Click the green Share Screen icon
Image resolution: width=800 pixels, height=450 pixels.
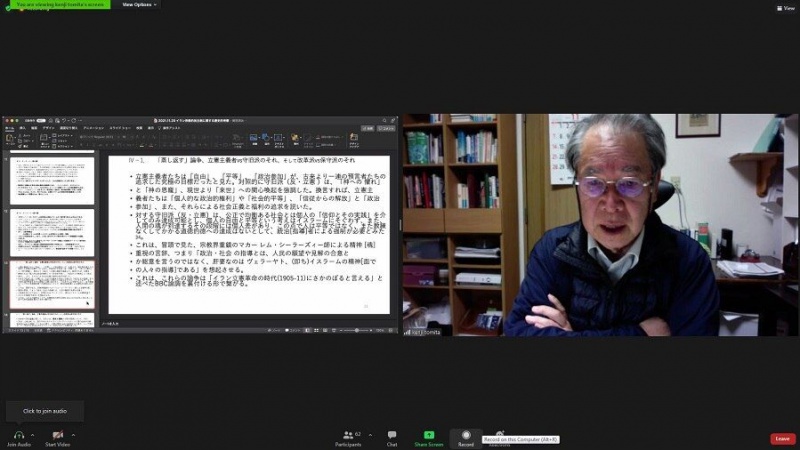429,435
